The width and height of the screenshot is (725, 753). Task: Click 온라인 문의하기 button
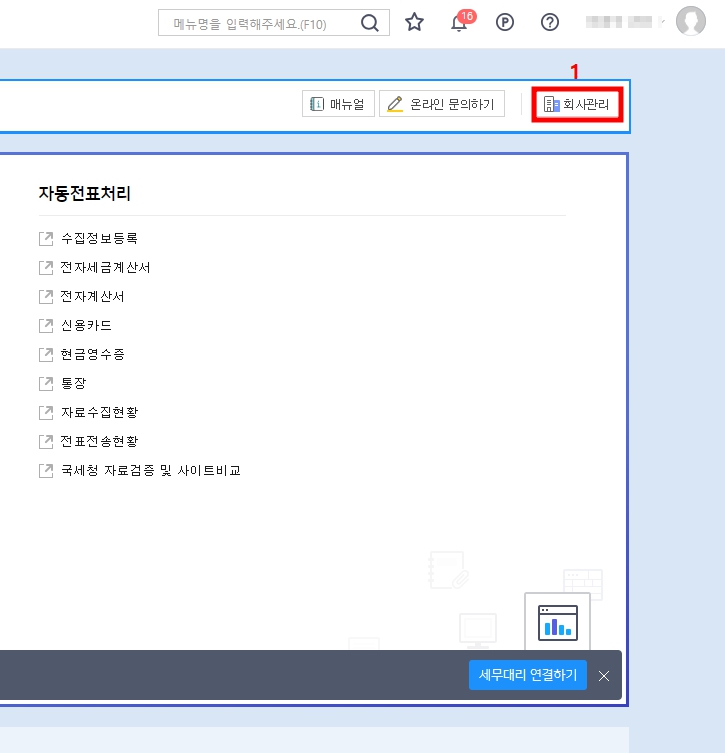442,104
